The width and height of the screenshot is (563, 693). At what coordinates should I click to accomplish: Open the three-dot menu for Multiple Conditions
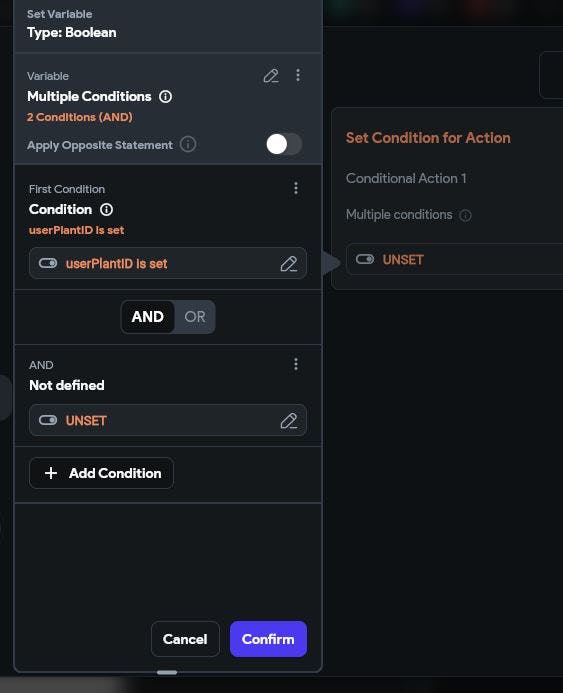pyautogui.click(x=298, y=76)
